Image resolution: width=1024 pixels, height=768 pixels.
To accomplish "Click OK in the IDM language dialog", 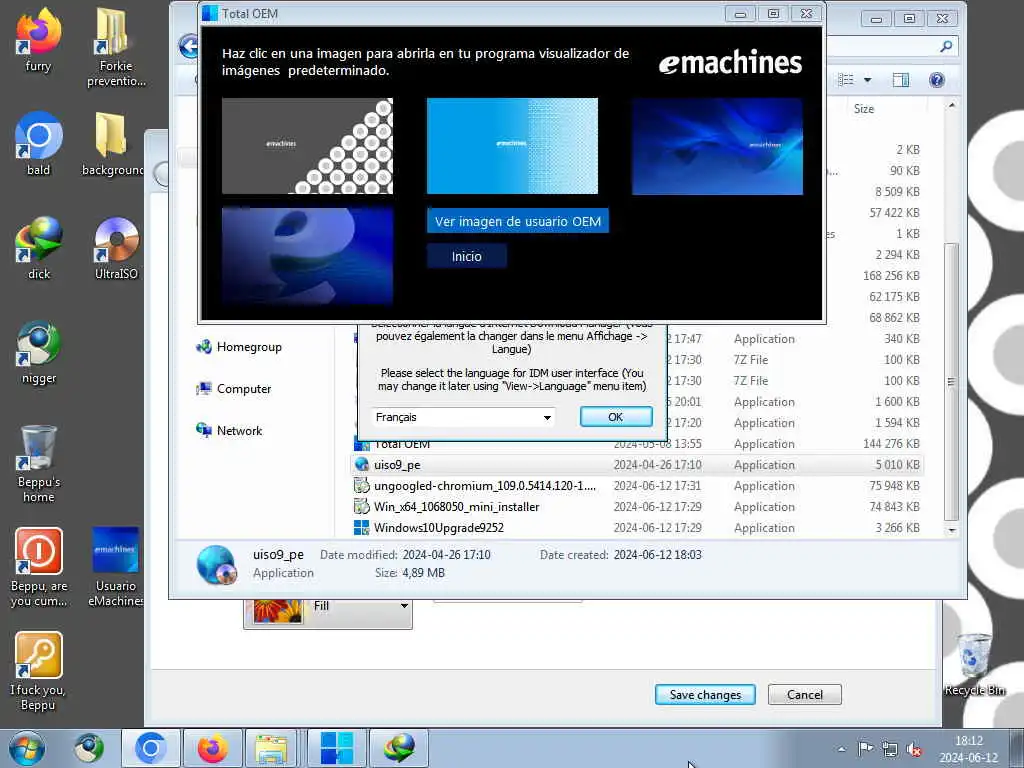I will point(616,417).
